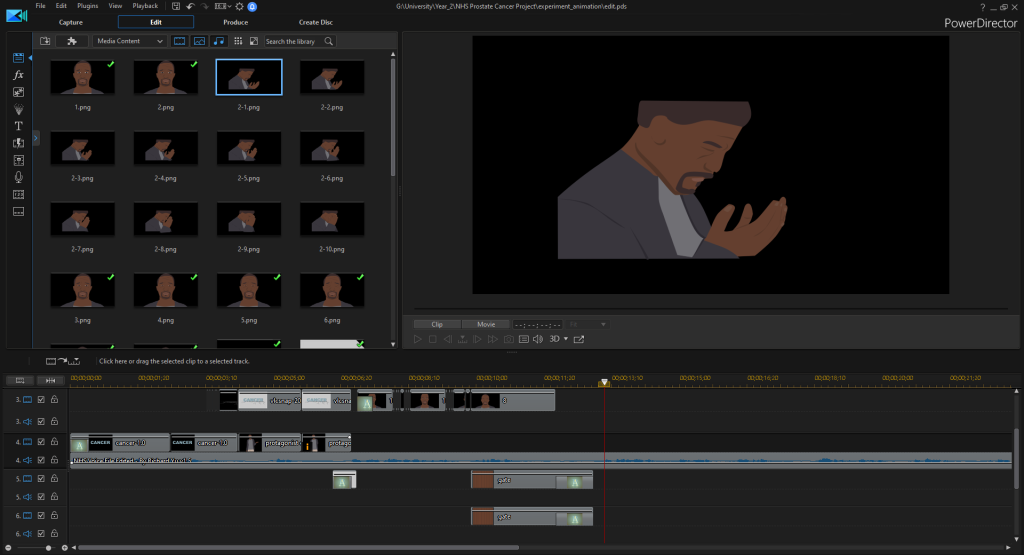Open the Plugins menu
1024x555 pixels.
88,6
